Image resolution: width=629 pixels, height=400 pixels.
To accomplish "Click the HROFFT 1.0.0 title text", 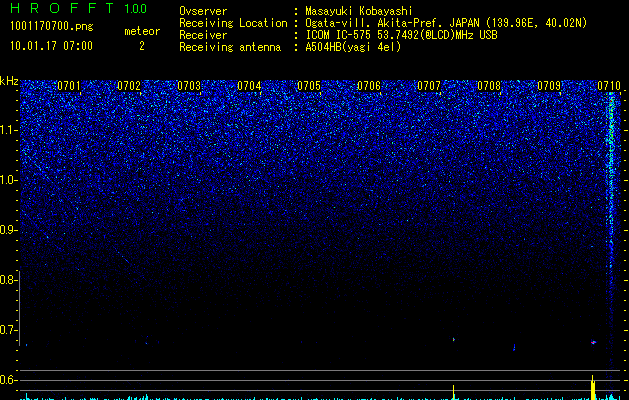I will 79,8.
